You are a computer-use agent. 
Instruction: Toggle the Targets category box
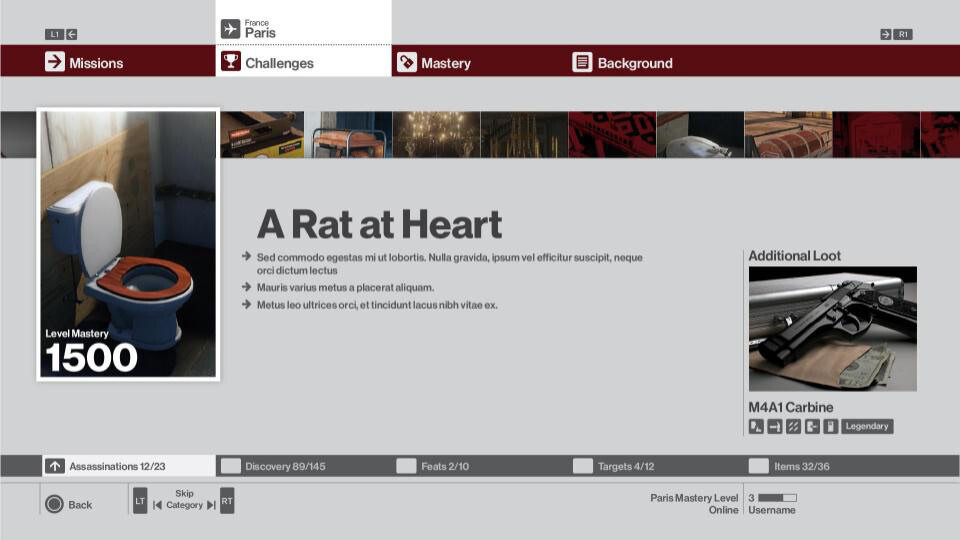pos(583,466)
